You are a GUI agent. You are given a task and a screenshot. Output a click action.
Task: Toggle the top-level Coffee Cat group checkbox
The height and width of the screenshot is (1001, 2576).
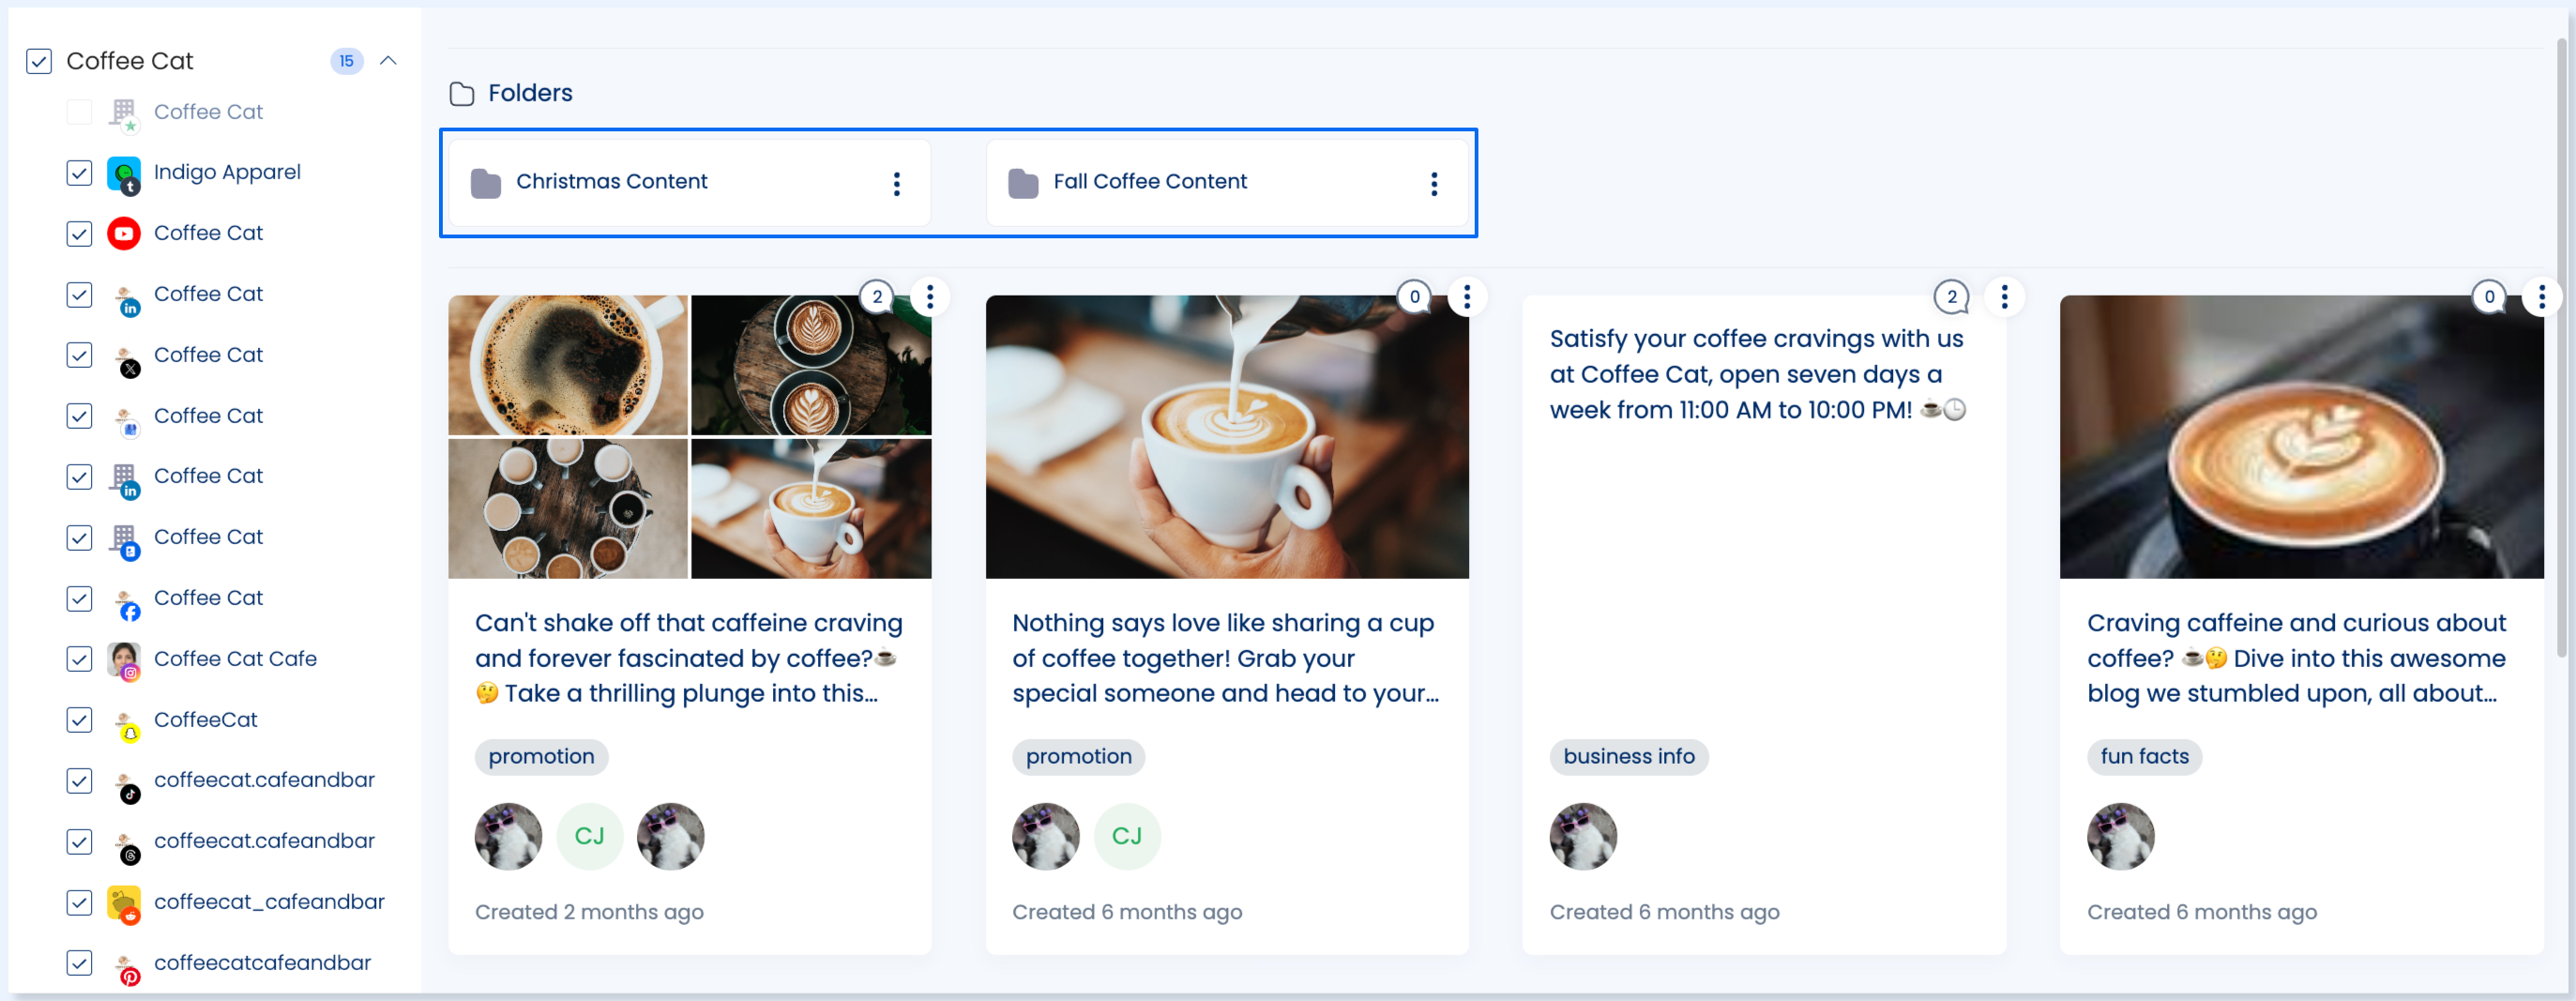(39, 61)
